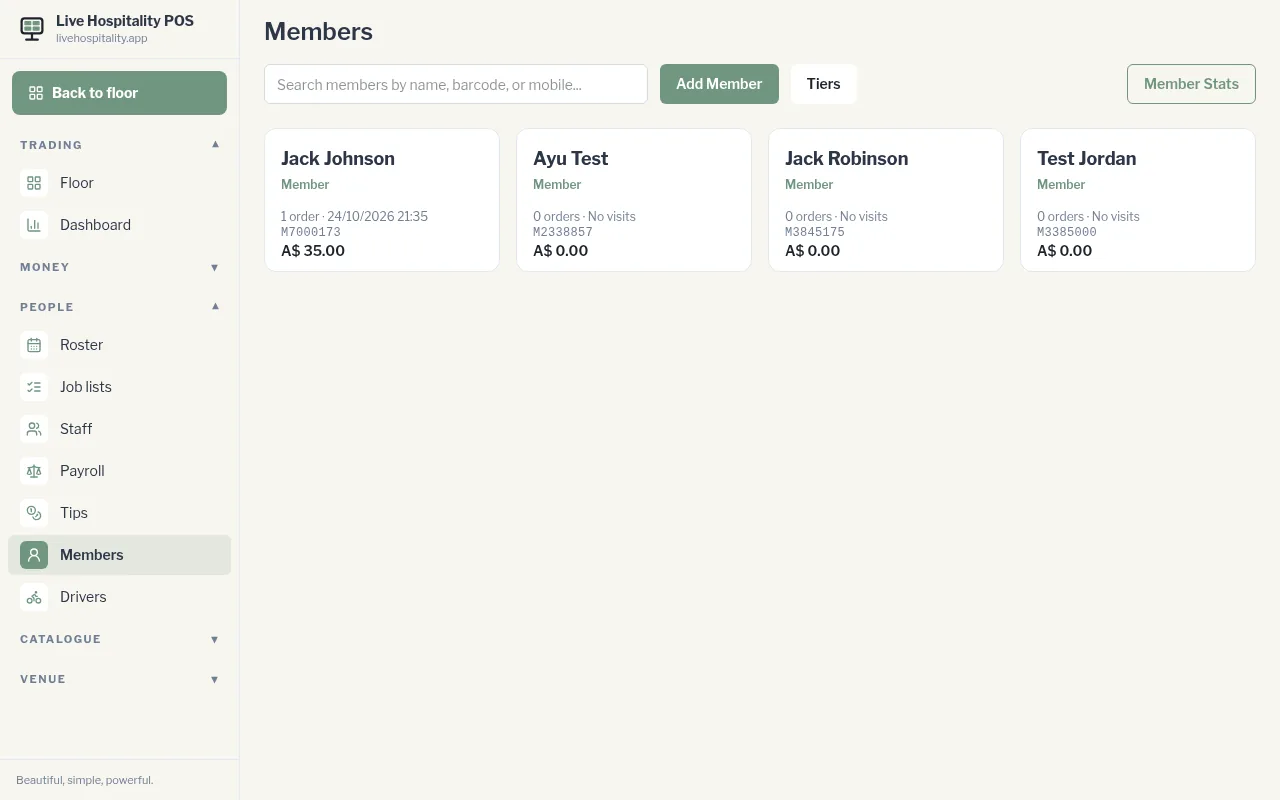Click the Job lists checklist icon
The width and height of the screenshot is (1280, 800).
coord(34,387)
